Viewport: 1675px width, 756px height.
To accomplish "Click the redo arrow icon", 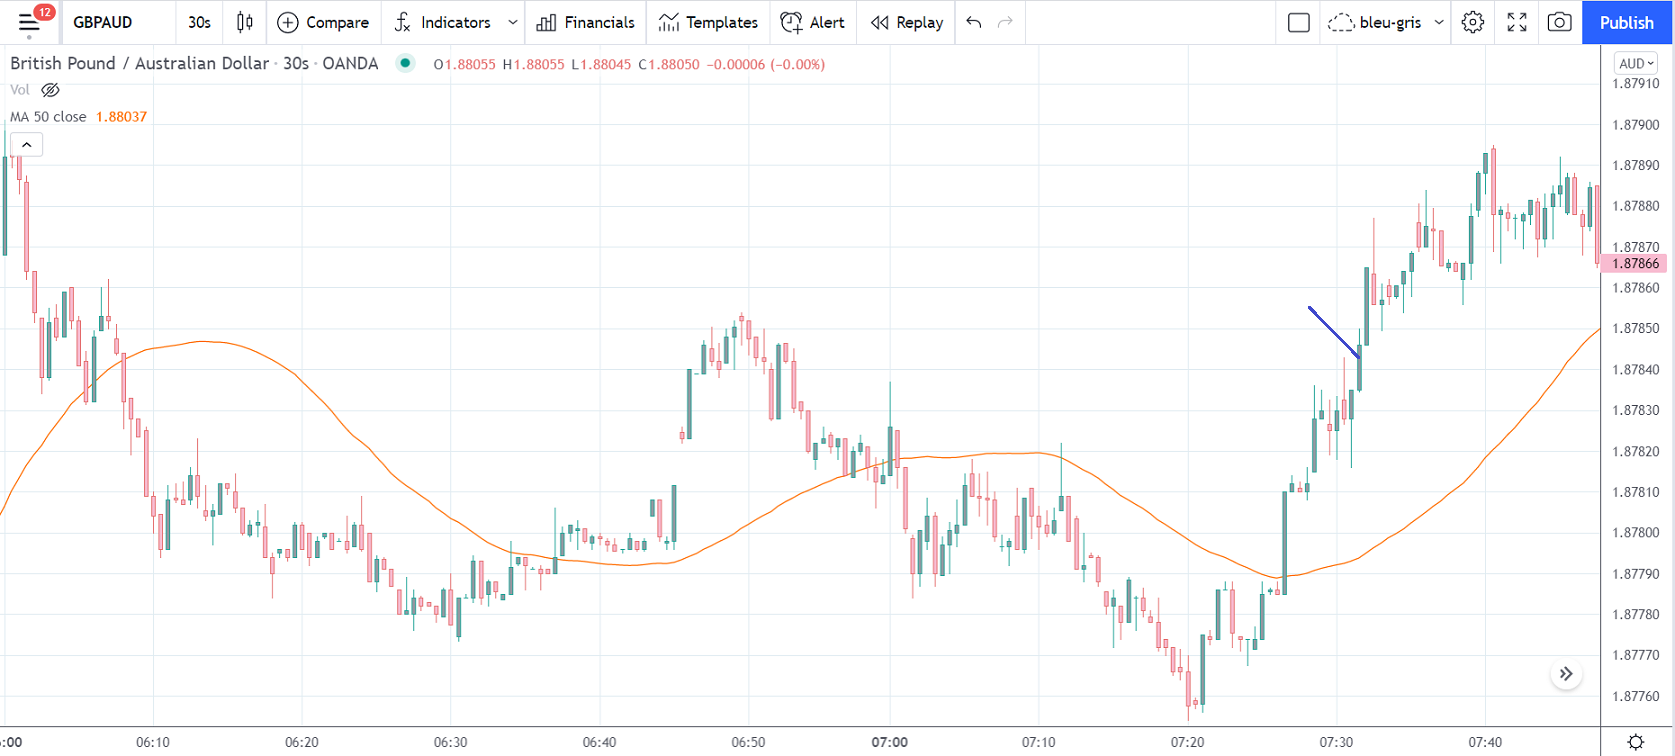I will point(1006,22).
